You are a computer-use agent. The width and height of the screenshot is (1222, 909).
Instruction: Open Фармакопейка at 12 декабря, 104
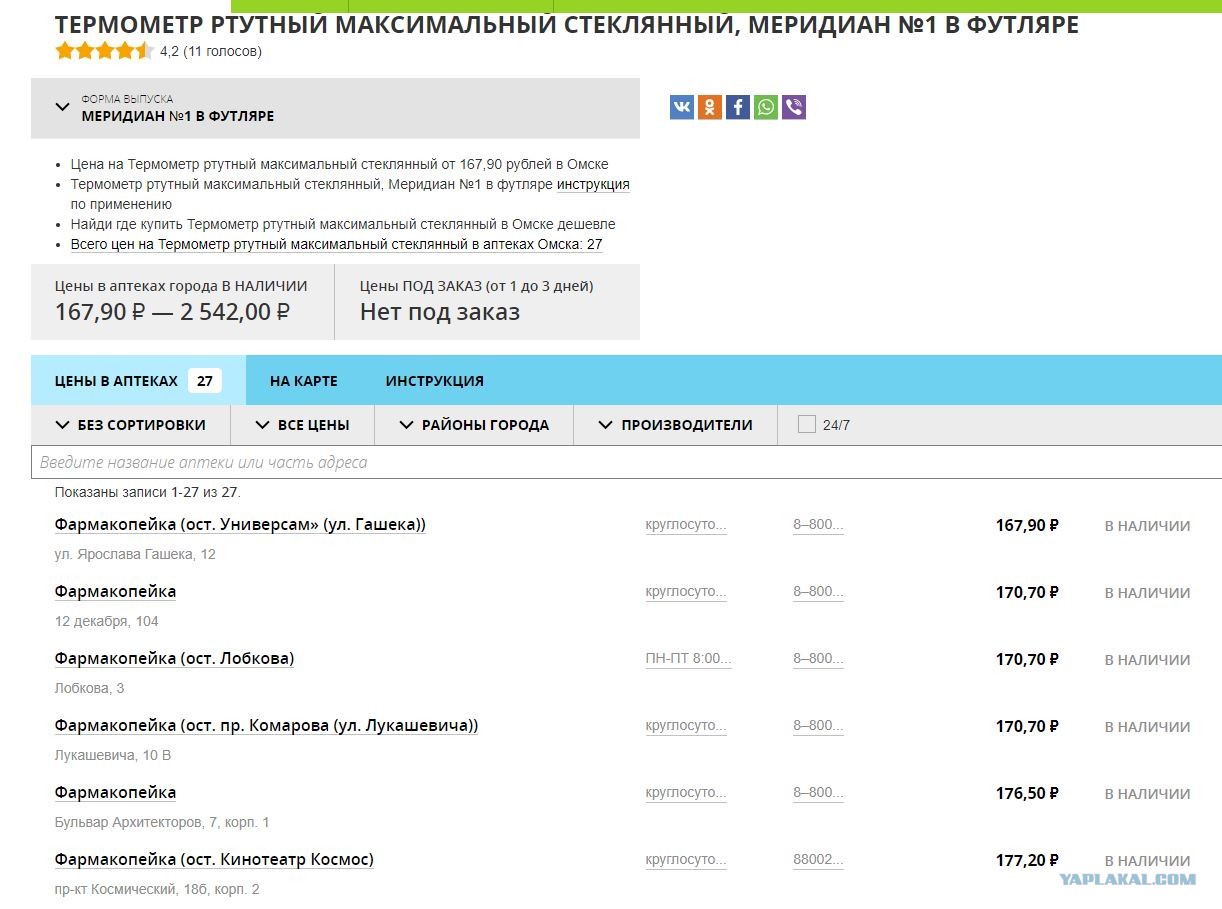click(116, 592)
